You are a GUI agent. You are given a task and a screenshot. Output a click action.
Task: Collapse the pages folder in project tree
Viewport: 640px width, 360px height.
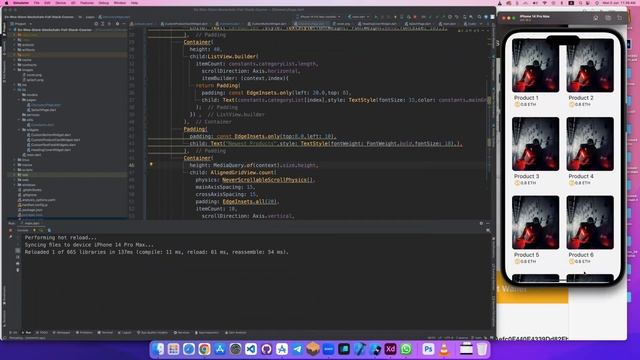pyautogui.click(x=20, y=100)
